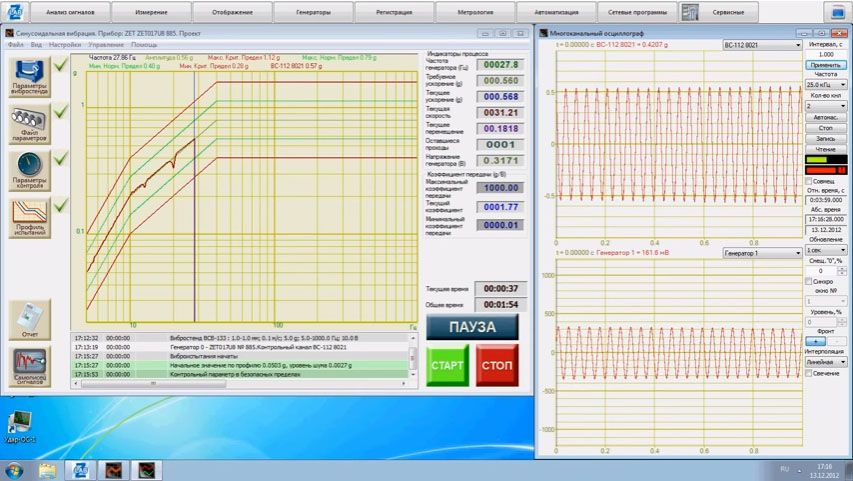
Task: Open the Частота 25.0 кГц dropdown
Action: 826,85
